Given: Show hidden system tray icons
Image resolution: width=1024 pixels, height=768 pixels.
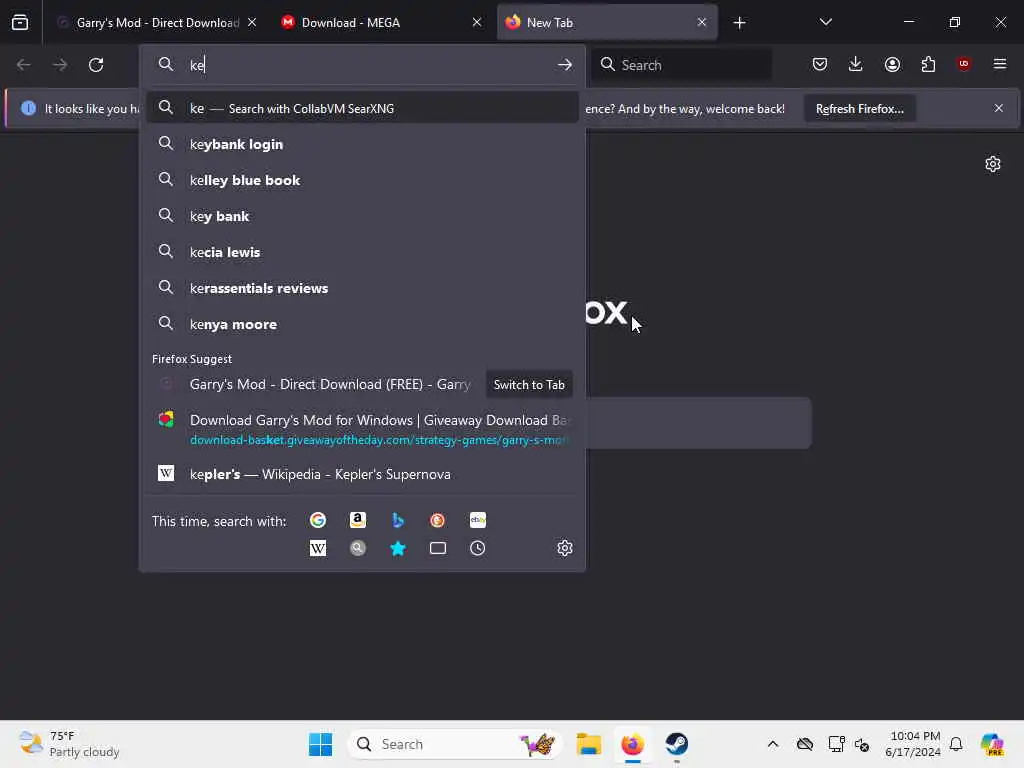Looking at the screenshot, I should [x=773, y=744].
